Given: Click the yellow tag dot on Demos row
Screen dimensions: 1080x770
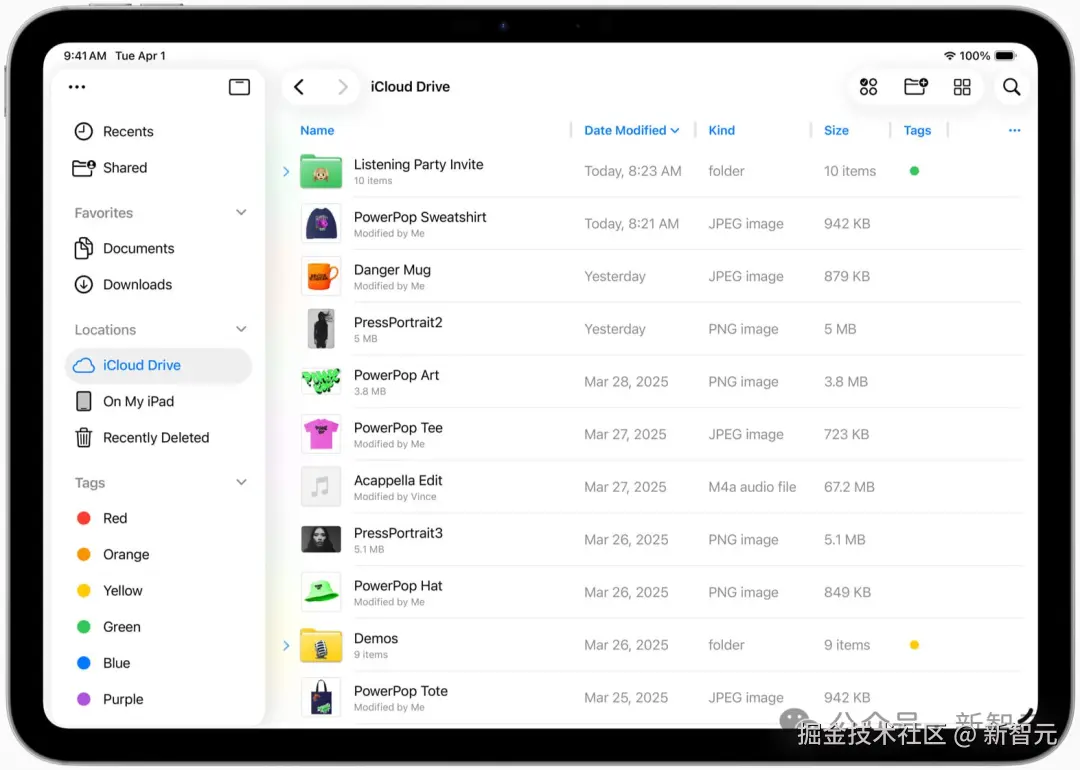Looking at the screenshot, I should (x=914, y=645).
